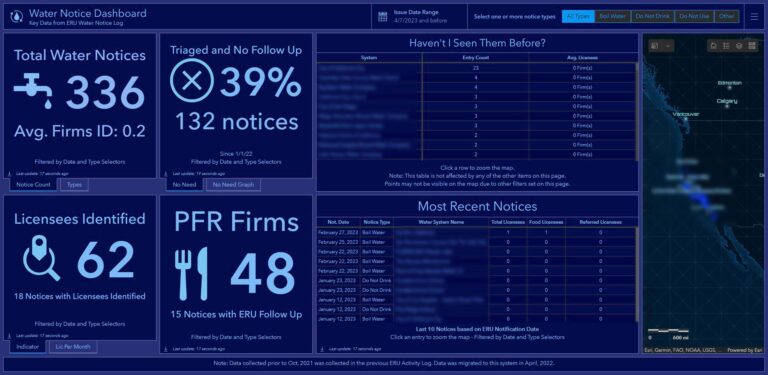Click last-update icon under Total Water Notices

(9, 173)
